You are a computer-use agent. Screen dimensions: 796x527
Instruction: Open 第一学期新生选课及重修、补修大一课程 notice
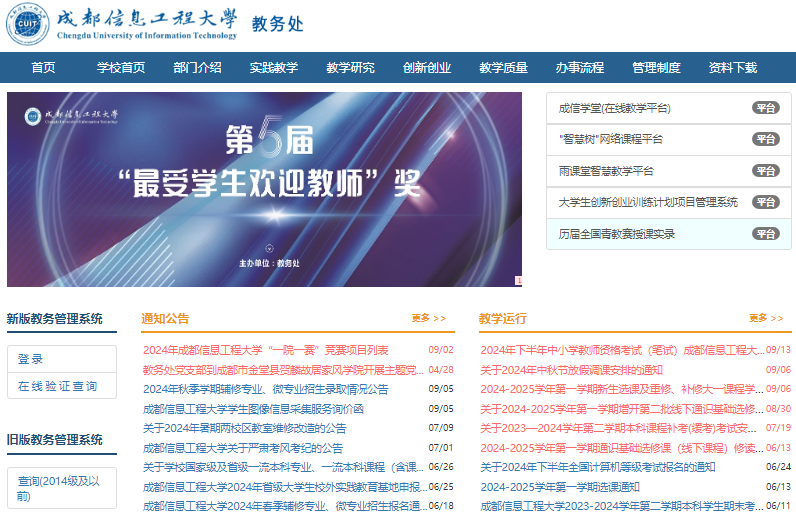click(x=622, y=389)
